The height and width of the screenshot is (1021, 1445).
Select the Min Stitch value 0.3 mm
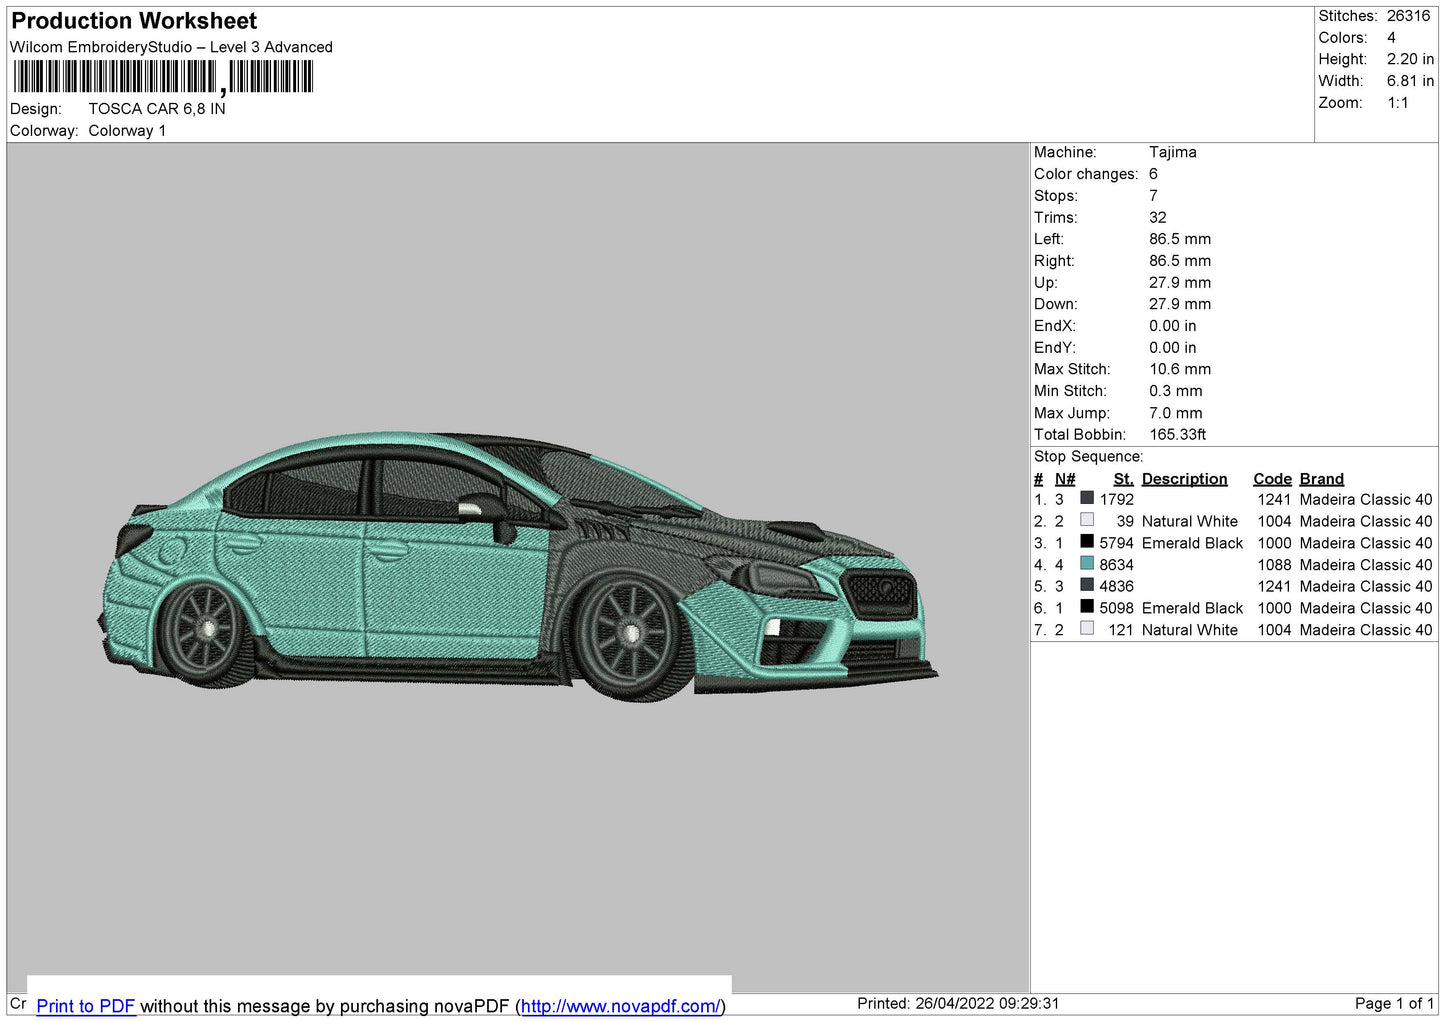[x=1176, y=391]
